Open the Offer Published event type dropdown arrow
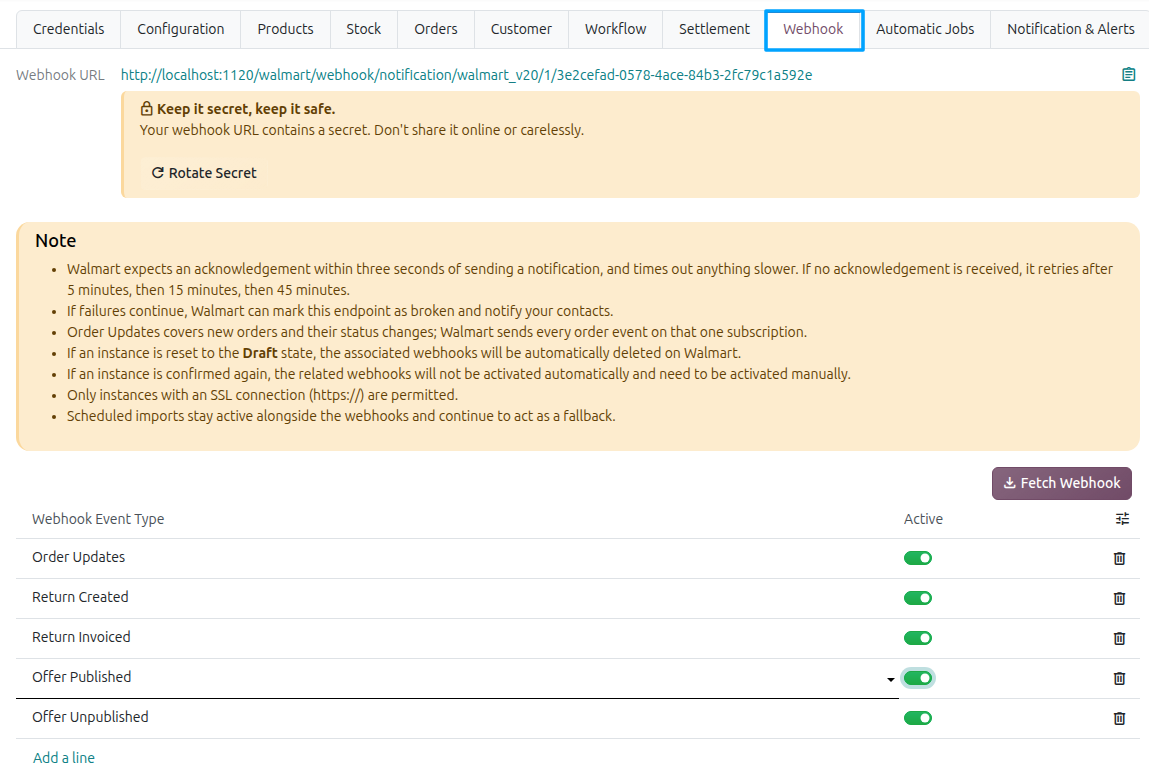Viewport: 1149px width, 774px height. pyautogui.click(x=890, y=679)
